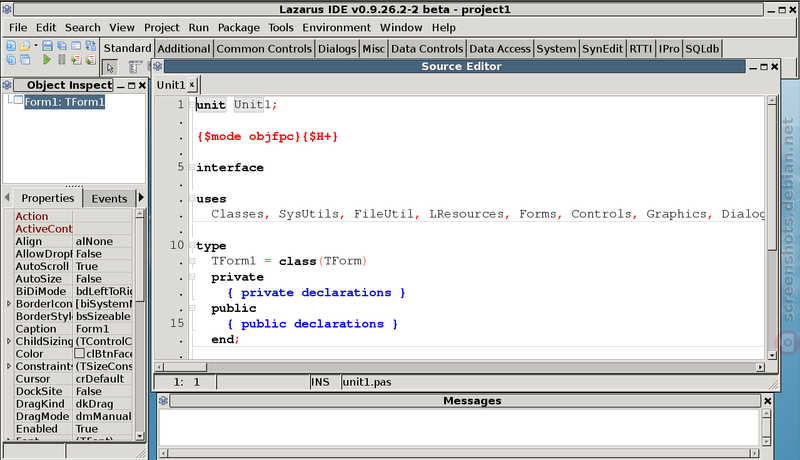This screenshot has height=460, width=800.
Task: Click the New Form icon
Action: [x=76, y=46]
